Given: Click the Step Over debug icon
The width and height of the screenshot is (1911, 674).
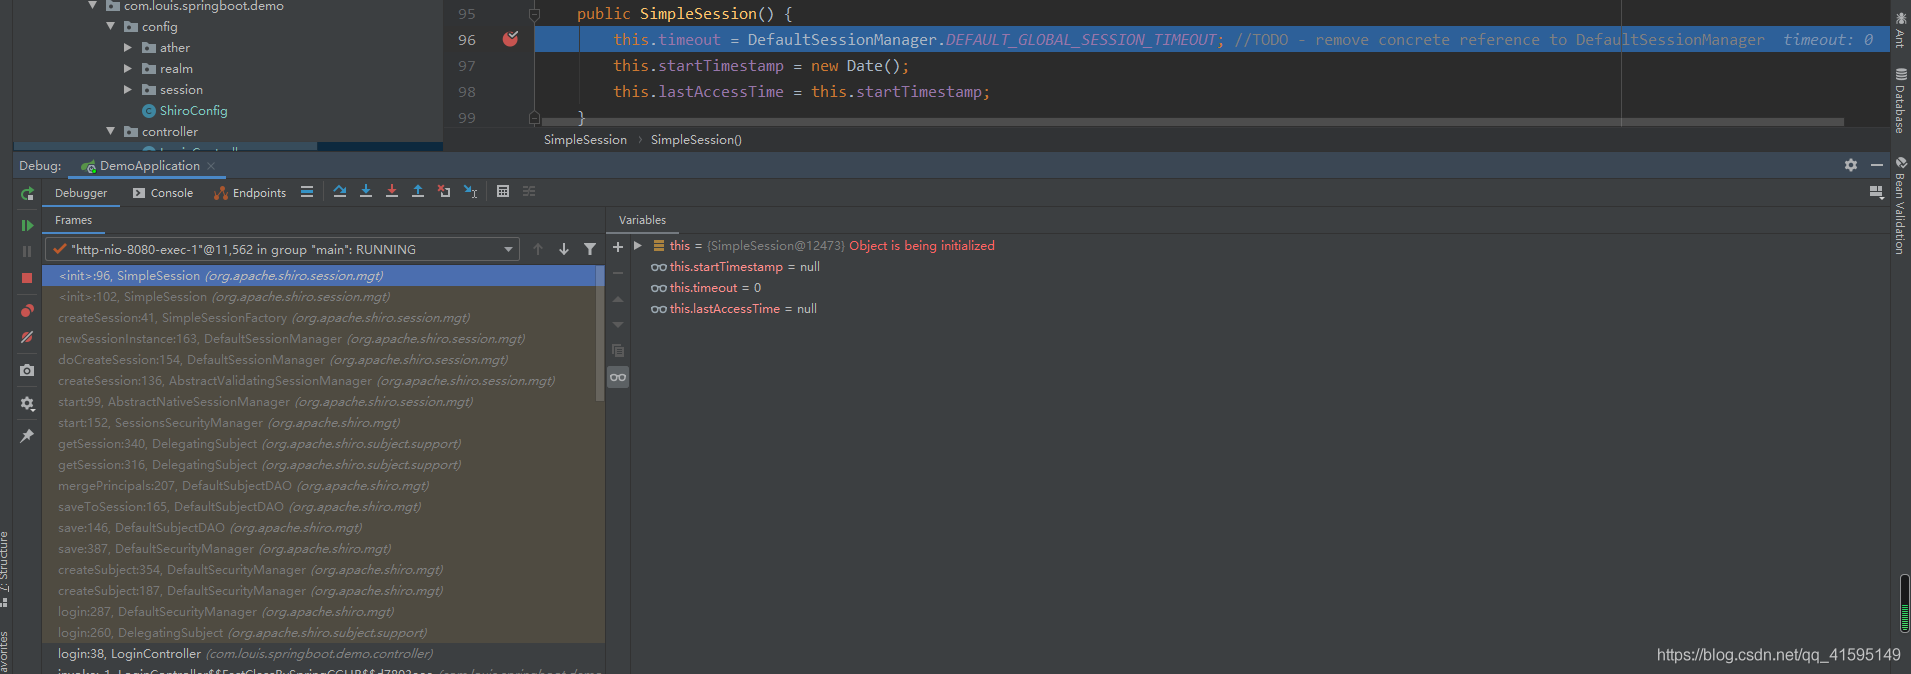Looking at the screenshot, I should (340, 192).
